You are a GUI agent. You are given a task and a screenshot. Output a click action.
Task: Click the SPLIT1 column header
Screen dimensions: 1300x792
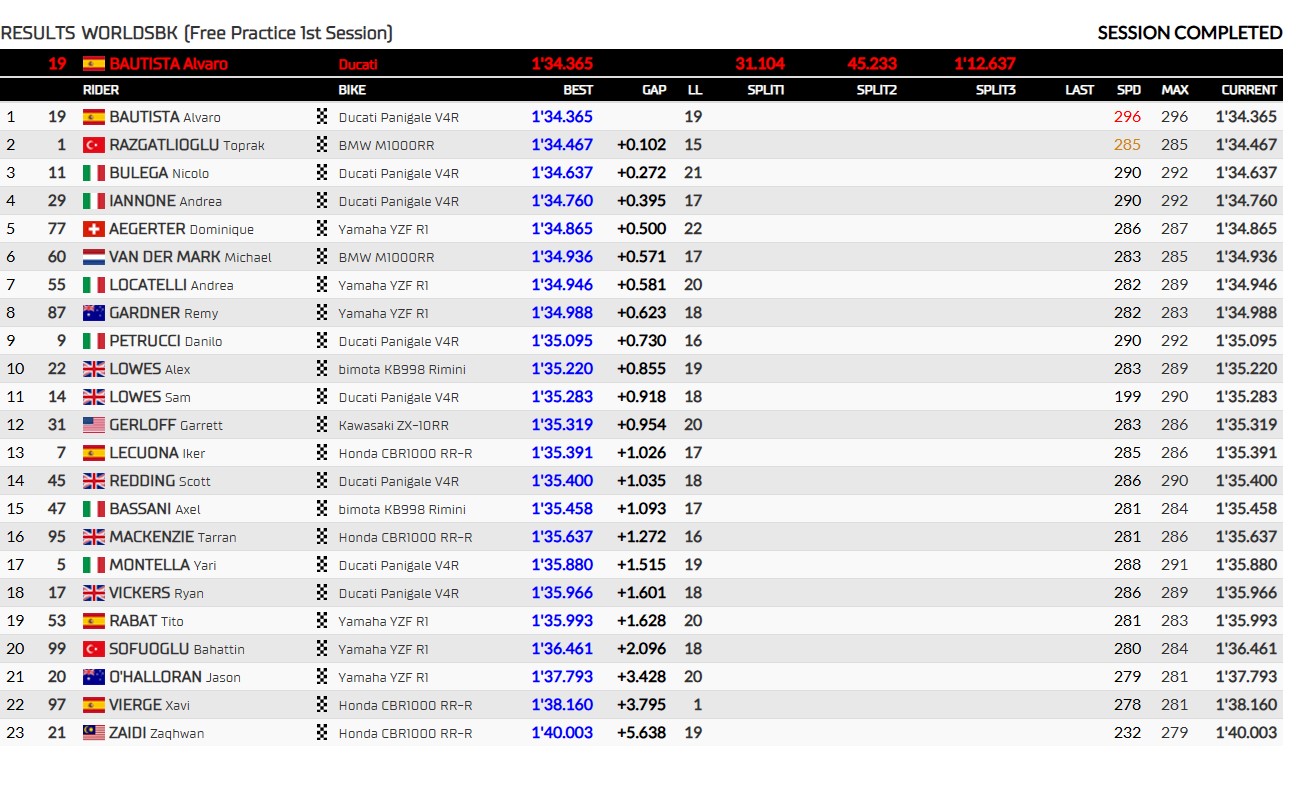(x=766, y=90)
